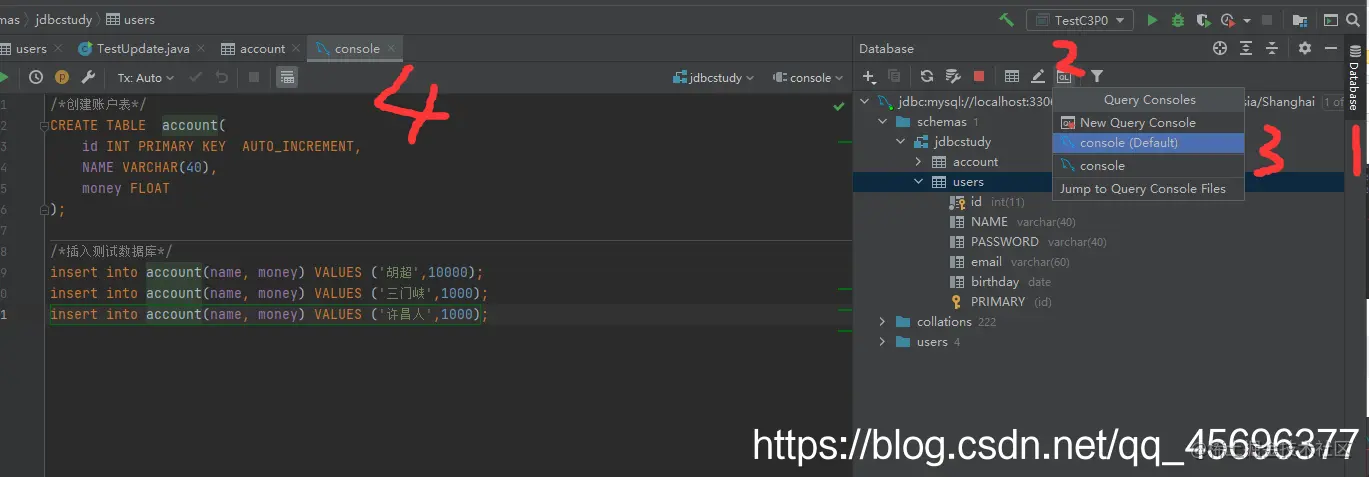This screenshot has width=1369, height=477.
Task: Open the console session dropdown
Action: coord(808,77)
